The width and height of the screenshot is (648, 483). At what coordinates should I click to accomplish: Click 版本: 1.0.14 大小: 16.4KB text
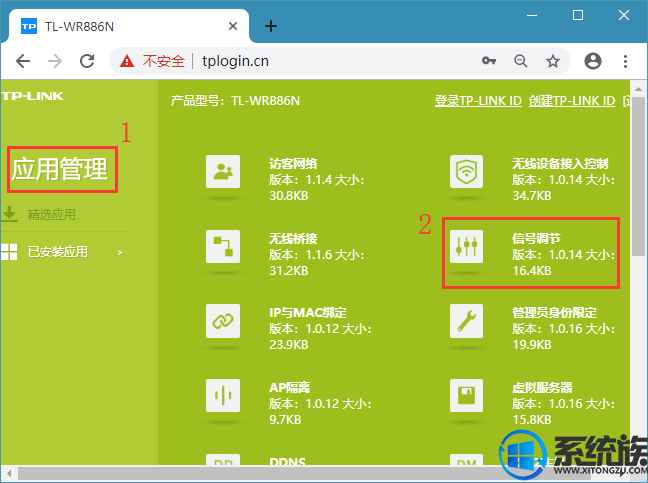pos(563,263)
